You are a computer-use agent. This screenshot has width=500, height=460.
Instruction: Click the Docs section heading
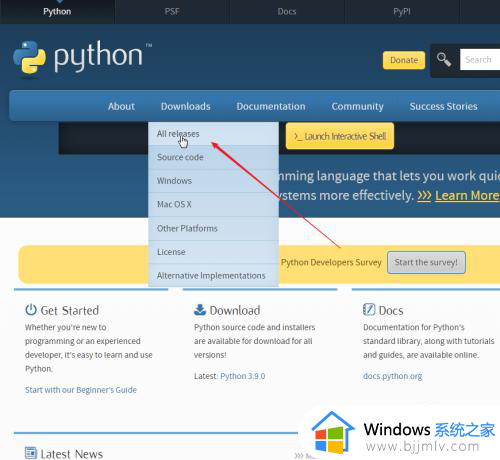[391, 310]
